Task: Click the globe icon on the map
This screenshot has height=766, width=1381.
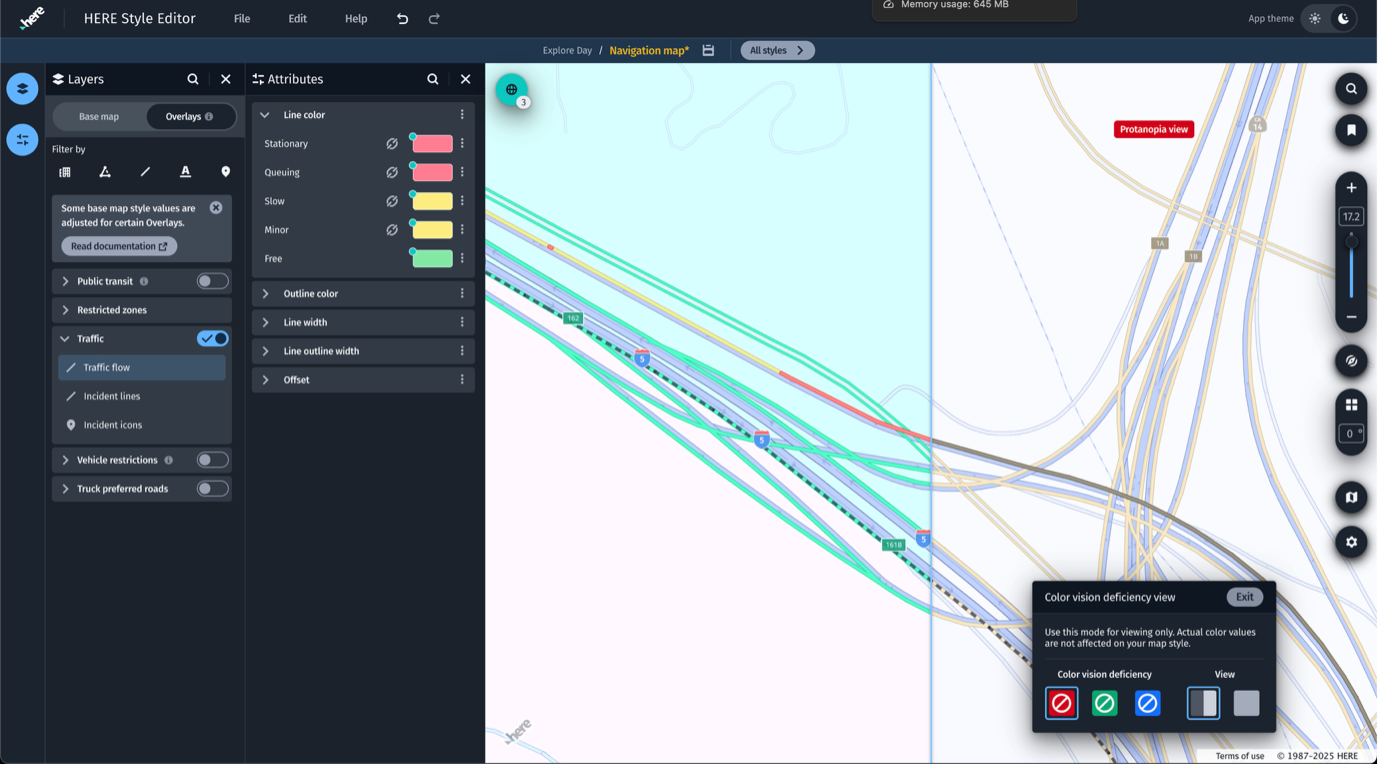Action: pyautogui.click(x=512, y=90)
